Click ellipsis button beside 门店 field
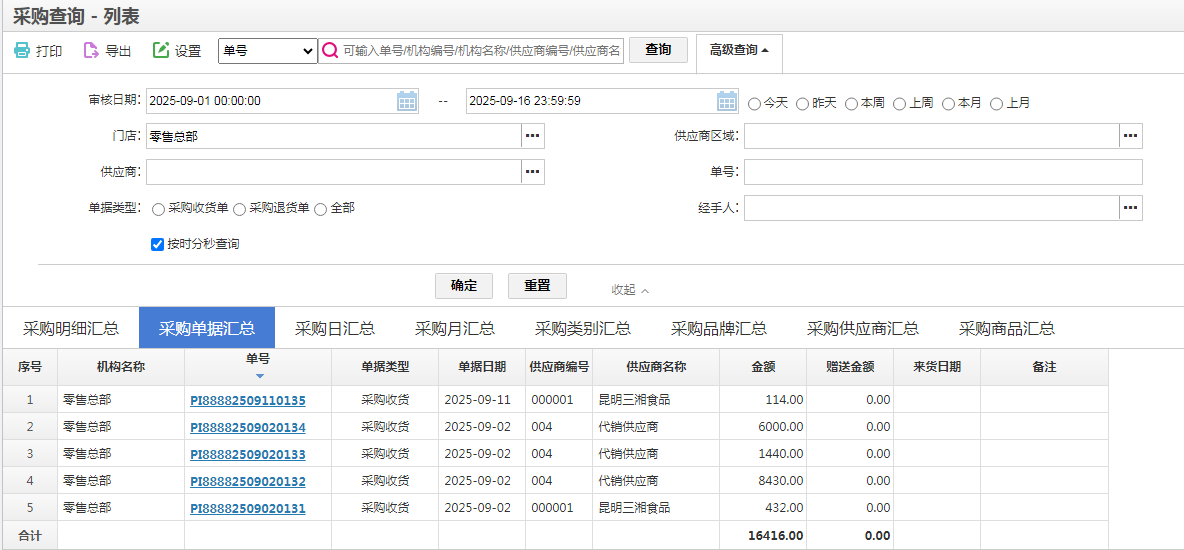 point(533,136)
